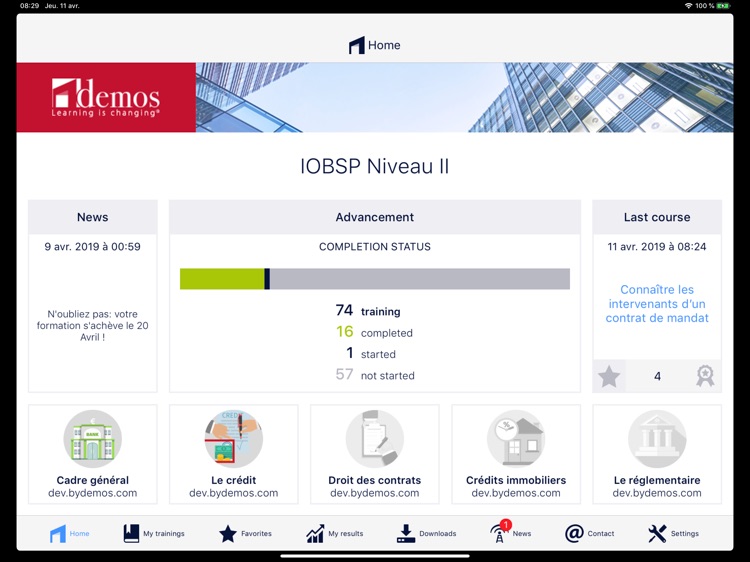
Task: Open the Cadre général bank icon
Action: coord(93,439)
